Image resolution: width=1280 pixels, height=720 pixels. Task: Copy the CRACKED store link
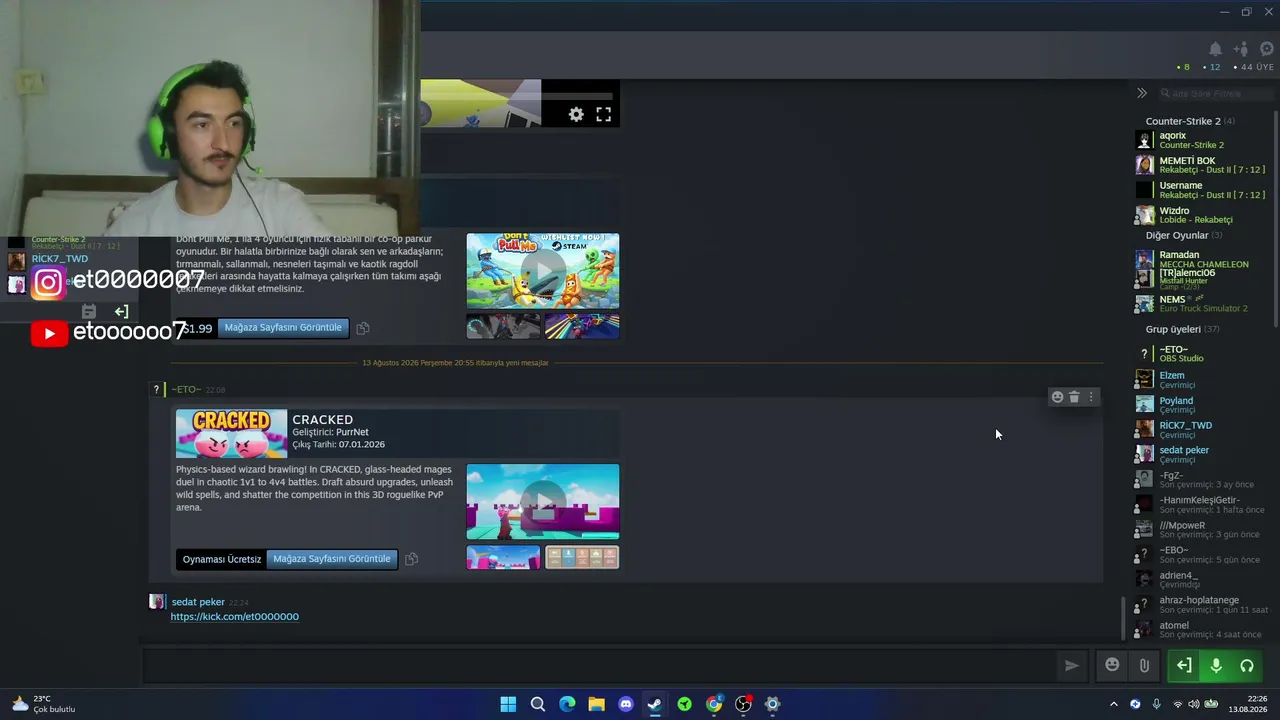point(411,559)
